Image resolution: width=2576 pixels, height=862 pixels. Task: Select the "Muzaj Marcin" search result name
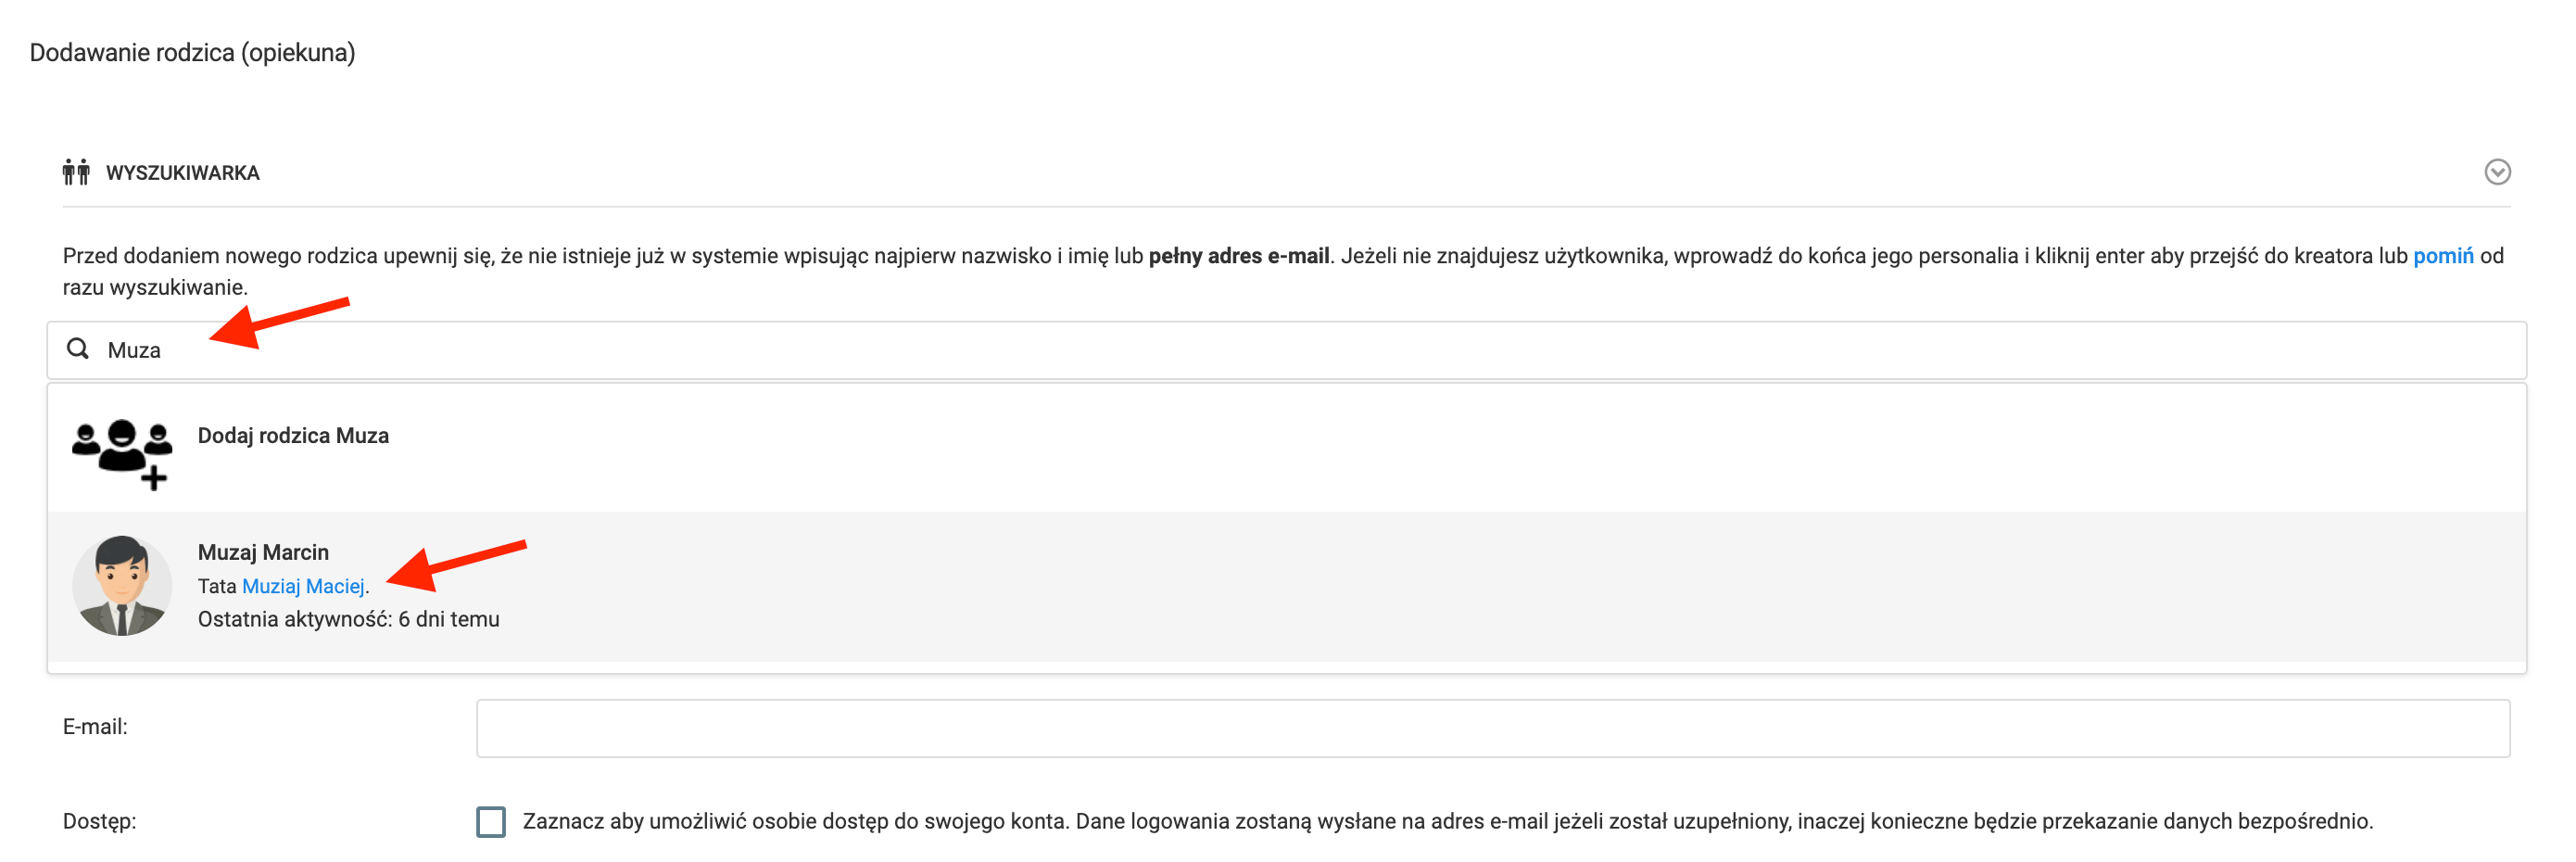(x=263, y=552)
